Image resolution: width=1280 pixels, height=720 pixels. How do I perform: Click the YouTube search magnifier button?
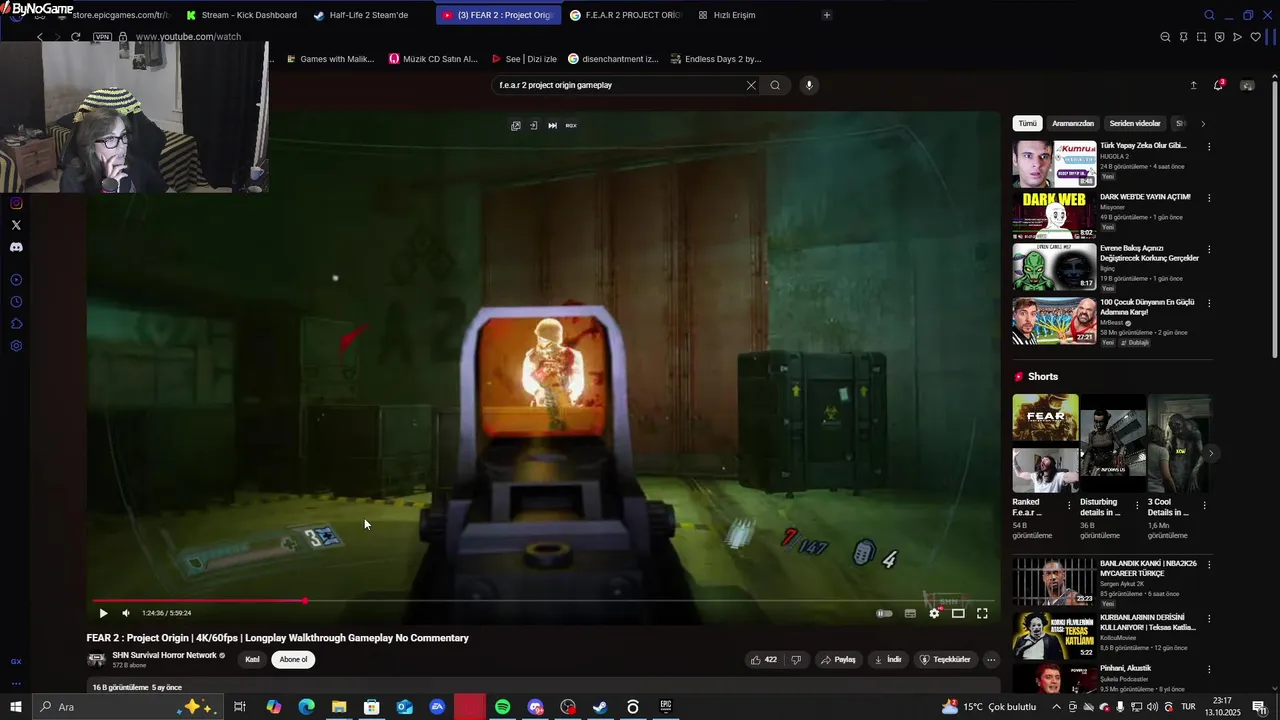[x=775, y=85]
